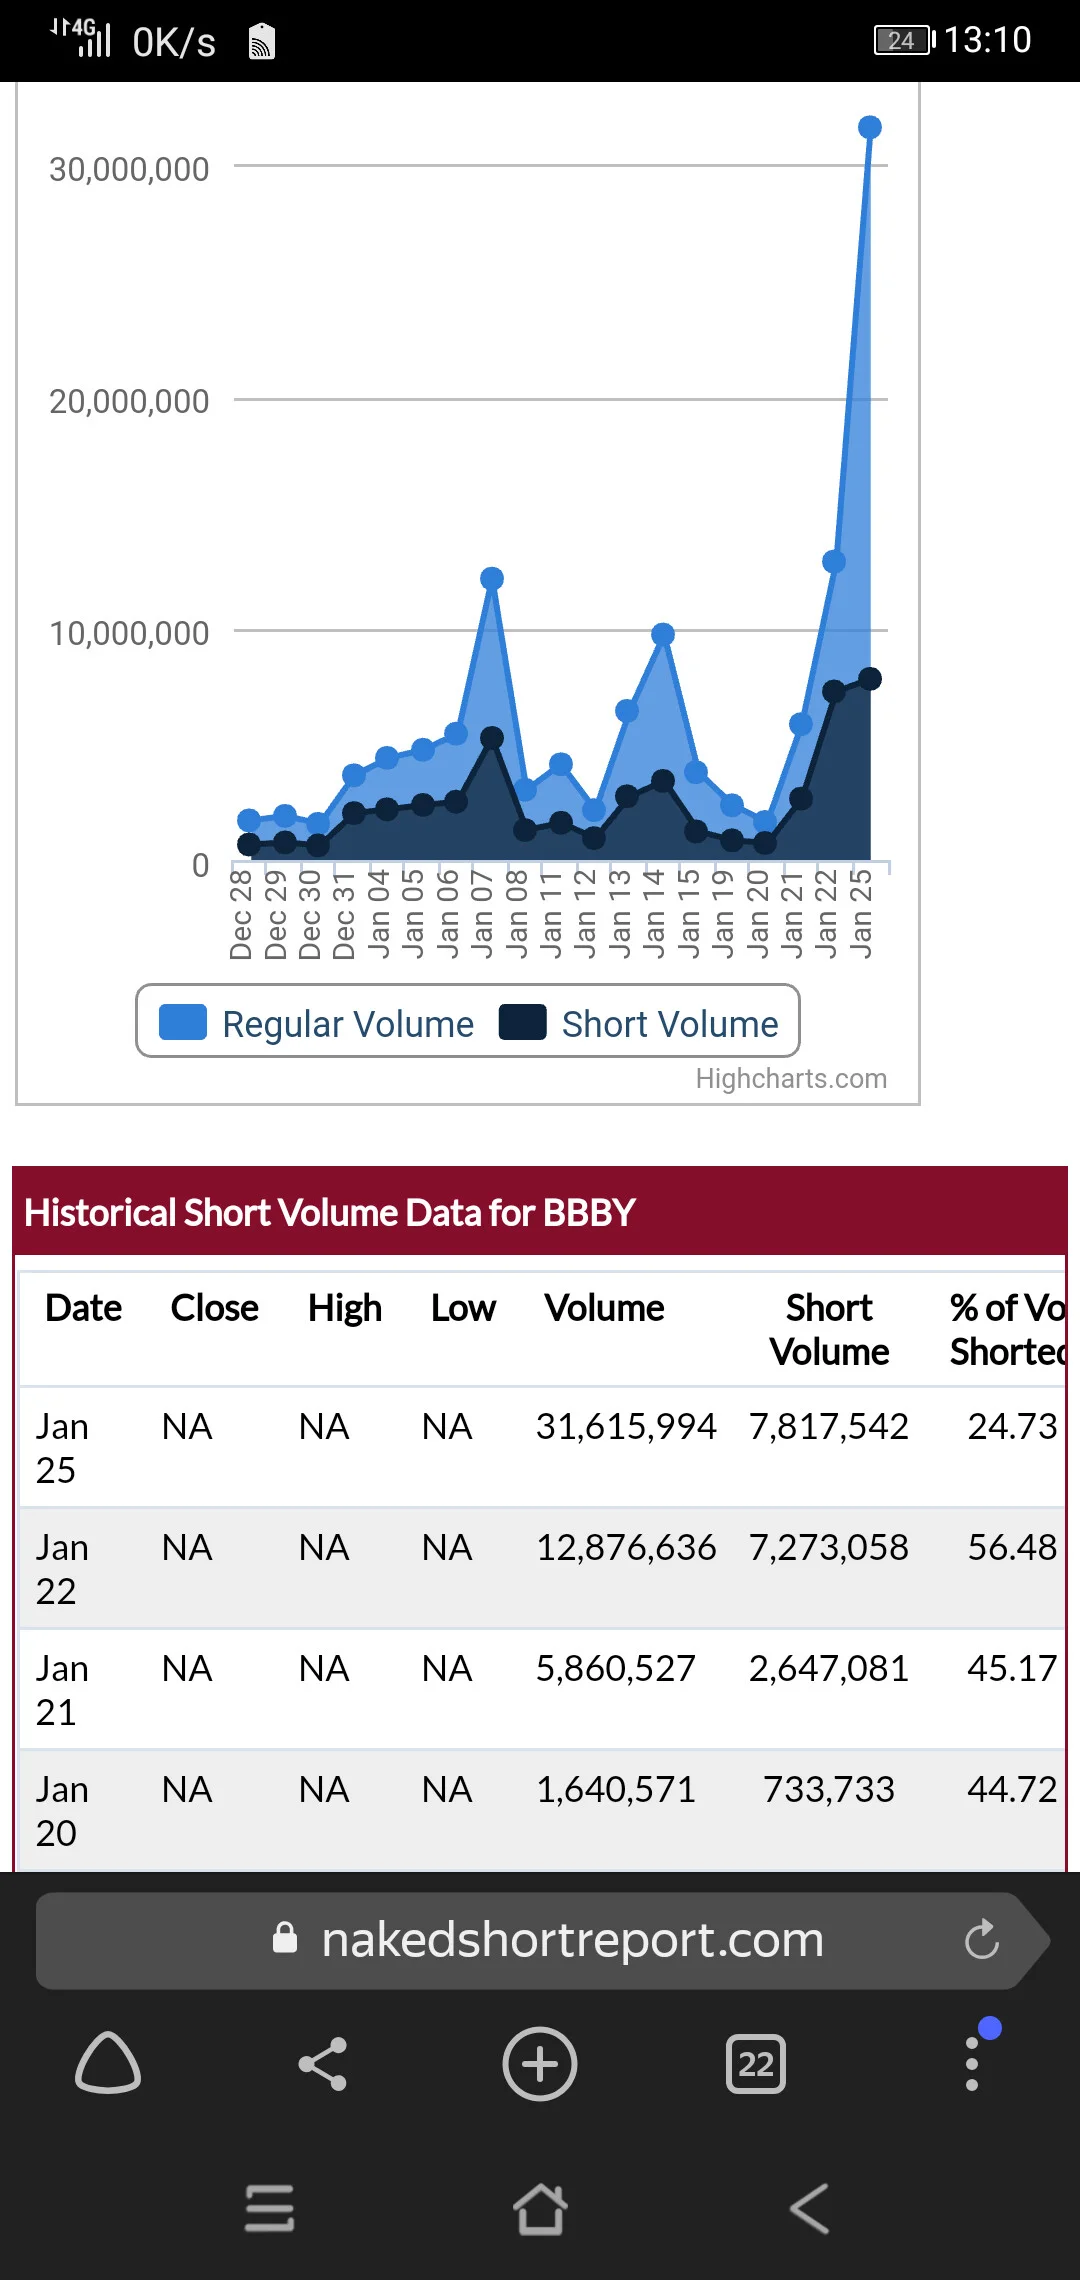Click the Short Volume dark legend swatch
1080x2280 pixels.
[x=522, y=1022]
